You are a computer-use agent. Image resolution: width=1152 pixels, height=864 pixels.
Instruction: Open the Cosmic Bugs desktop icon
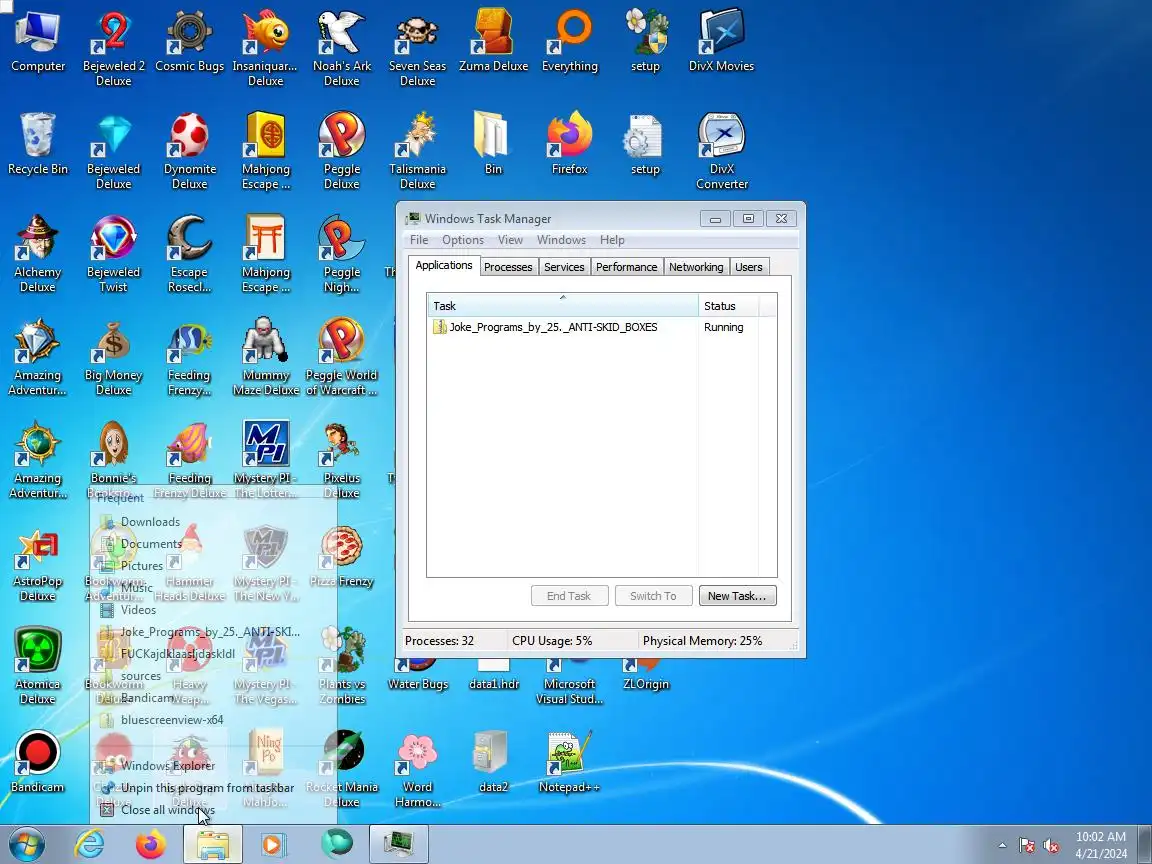pyautogui.click(x=190, y=40)
